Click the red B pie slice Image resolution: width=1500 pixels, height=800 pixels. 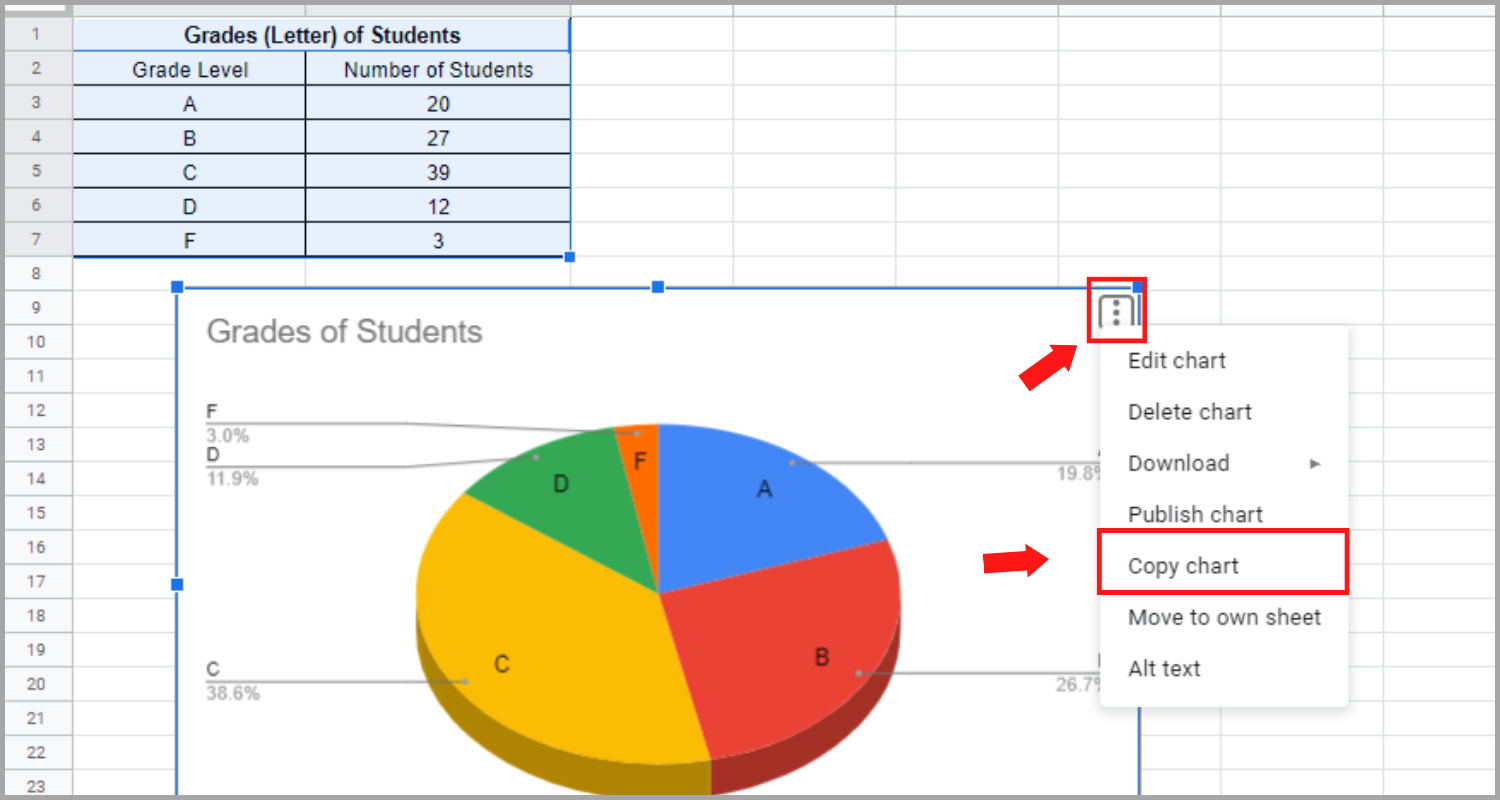[x=820, y=657]
